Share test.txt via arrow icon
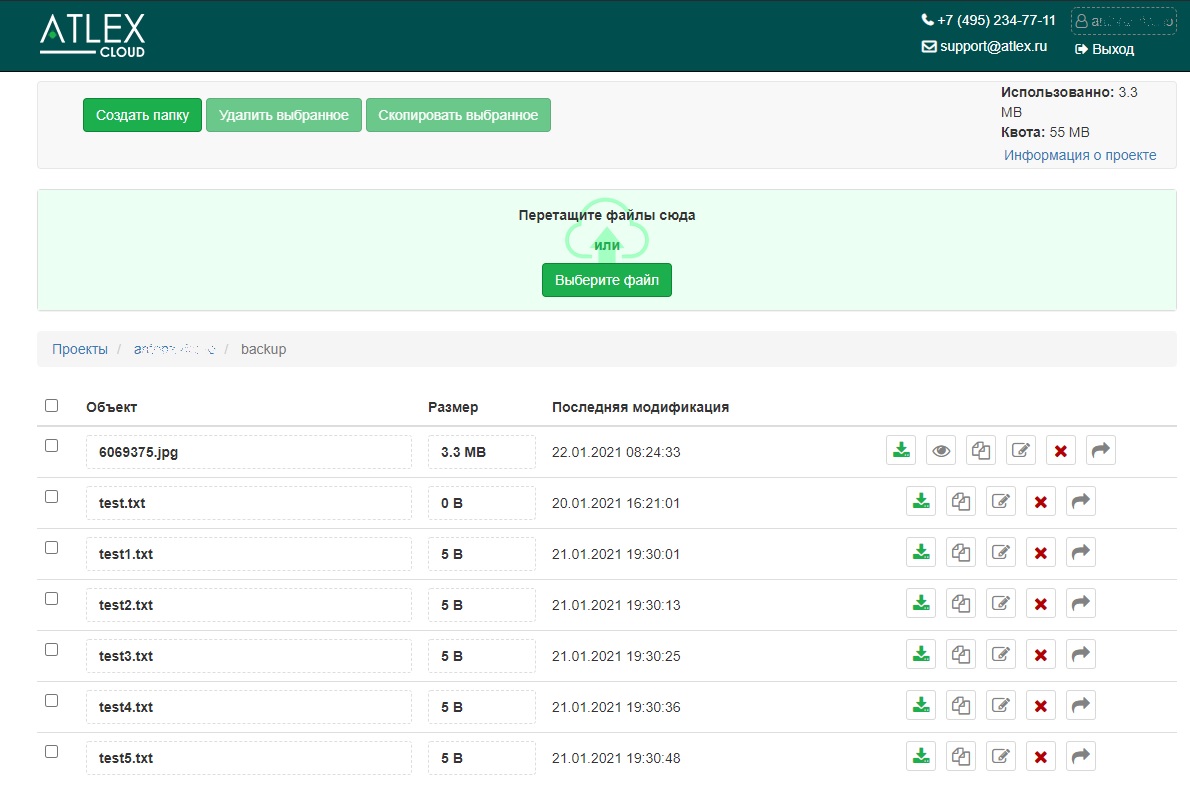Image resolution: width=1190 pixels, height=795 pixels. [1081, 501]
